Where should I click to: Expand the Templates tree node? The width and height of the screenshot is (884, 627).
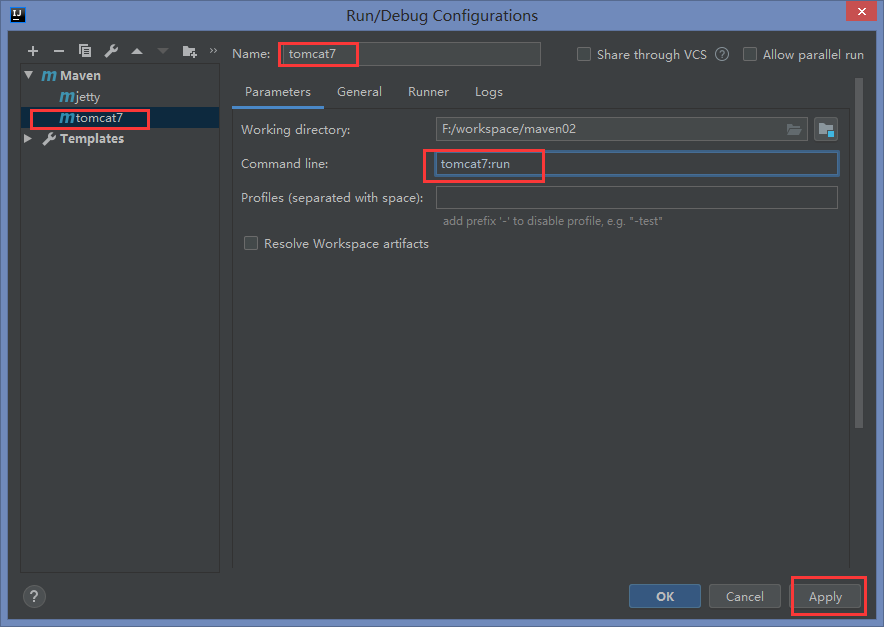pos(29,139)
